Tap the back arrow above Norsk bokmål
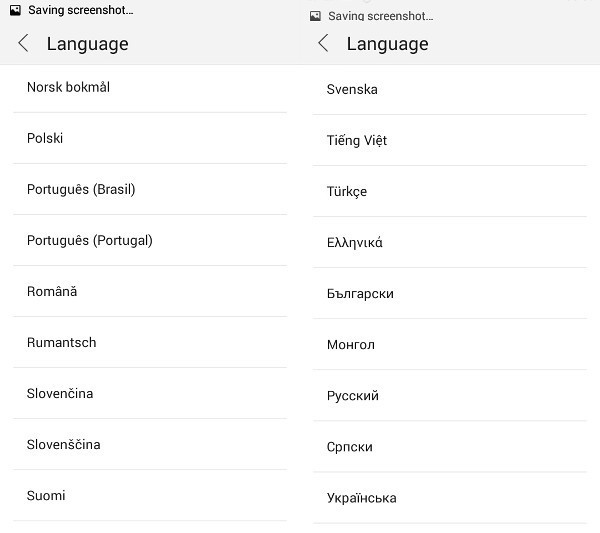Image resolution: width=600 pixels, height=533 pixels. click(x=24, y=44)
